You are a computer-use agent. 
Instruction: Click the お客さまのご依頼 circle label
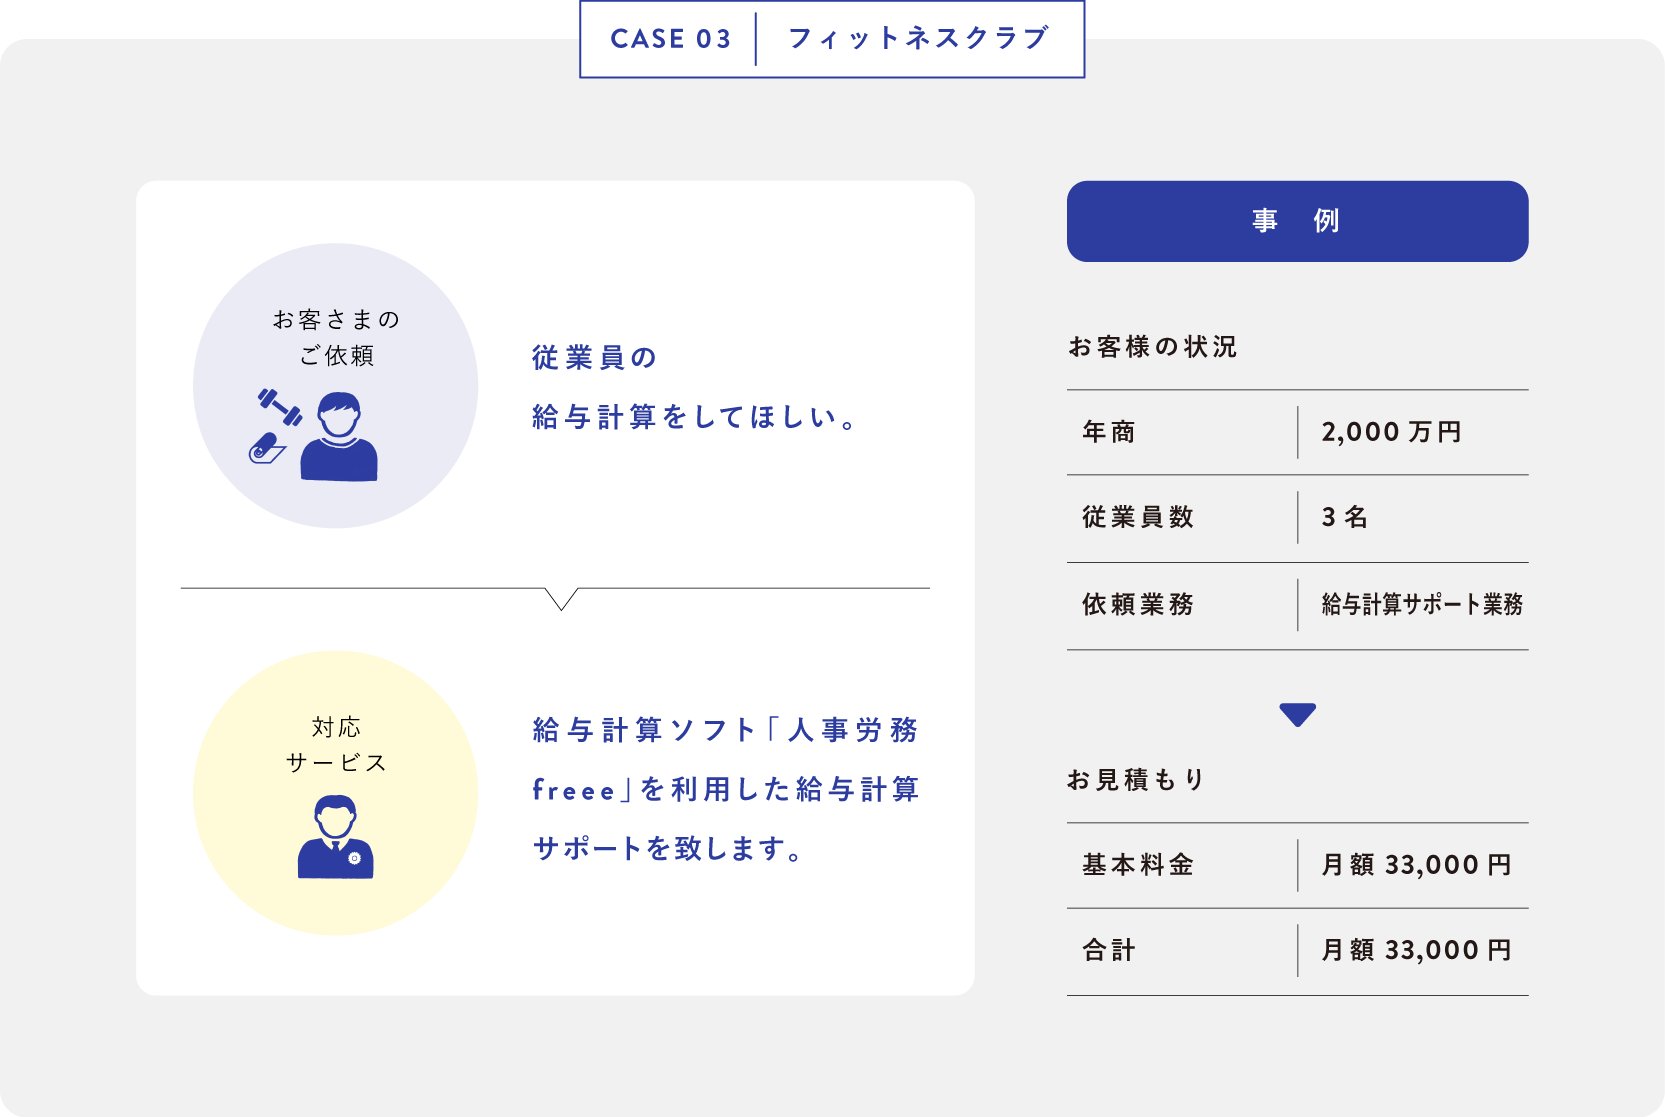point(336,337)
